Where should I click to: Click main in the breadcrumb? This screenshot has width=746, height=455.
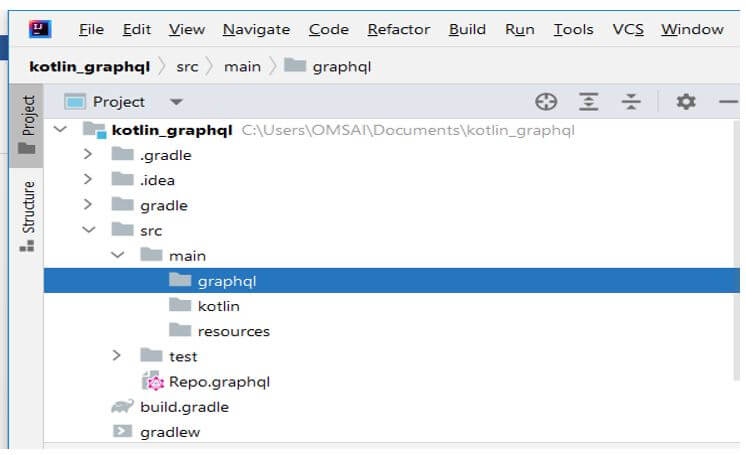(x=242, y=66)
